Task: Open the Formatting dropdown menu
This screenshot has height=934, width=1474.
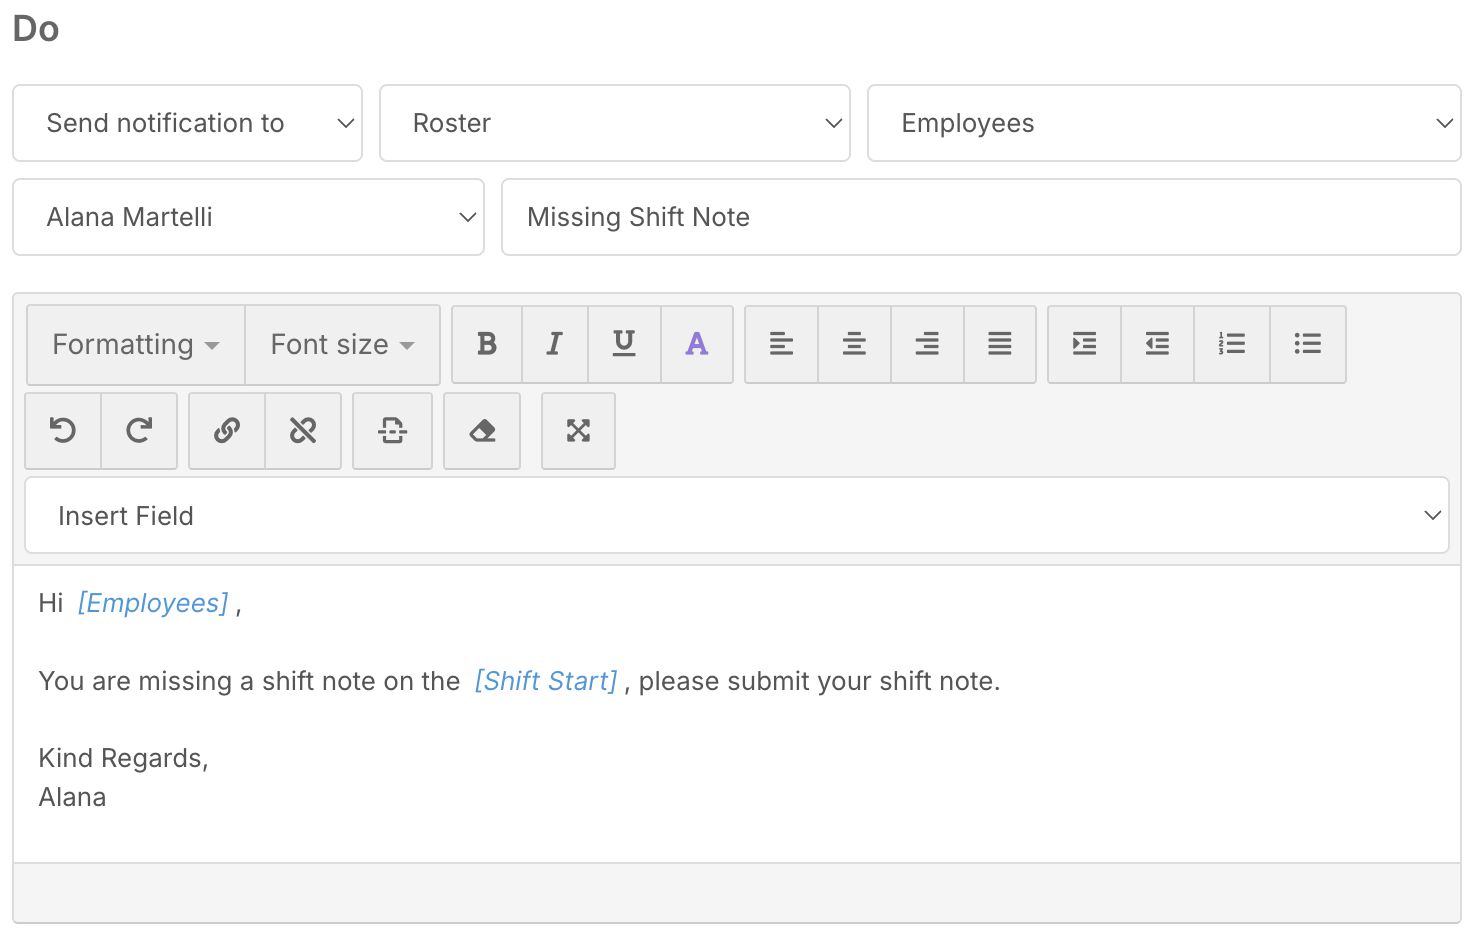Action: click(136, 345)
